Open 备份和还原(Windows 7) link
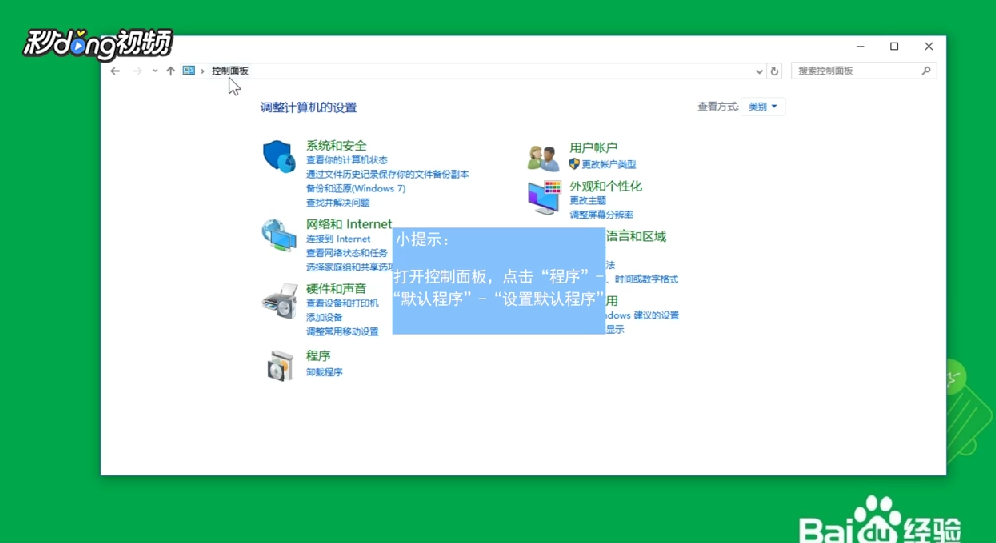The width and height of the screenshot is (996, 543). pyautogui.click(x=356, y=189)
